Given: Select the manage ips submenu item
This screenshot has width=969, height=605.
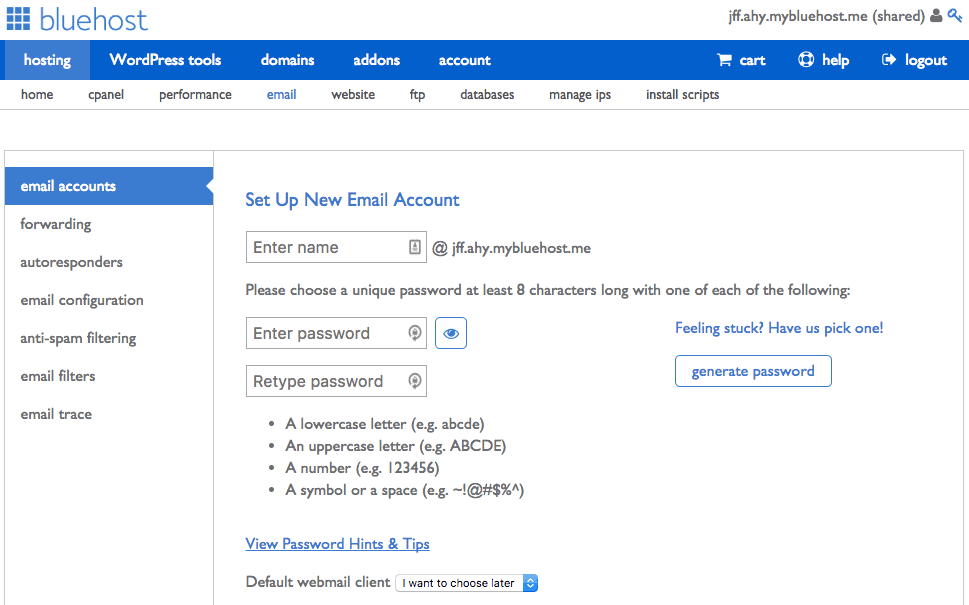Looking at the screenshot, I should (580, 95).
